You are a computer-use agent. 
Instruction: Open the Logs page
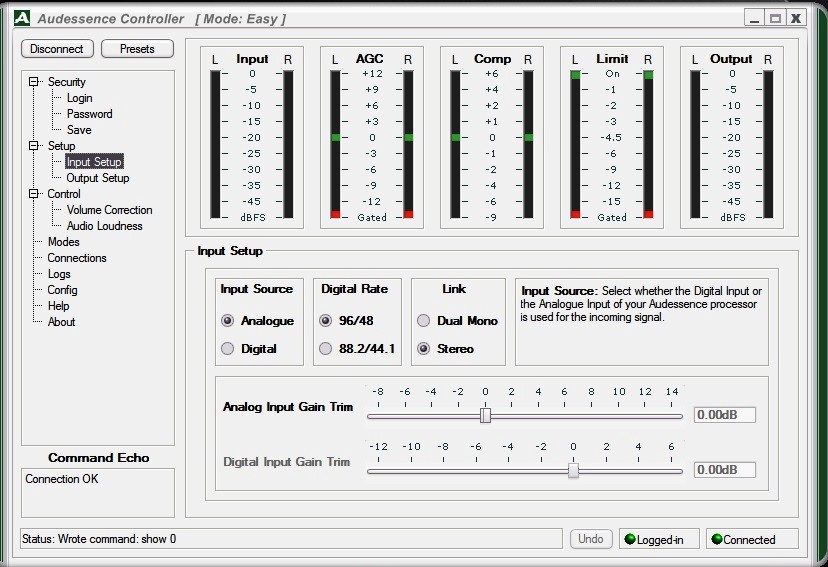[59, 274]
